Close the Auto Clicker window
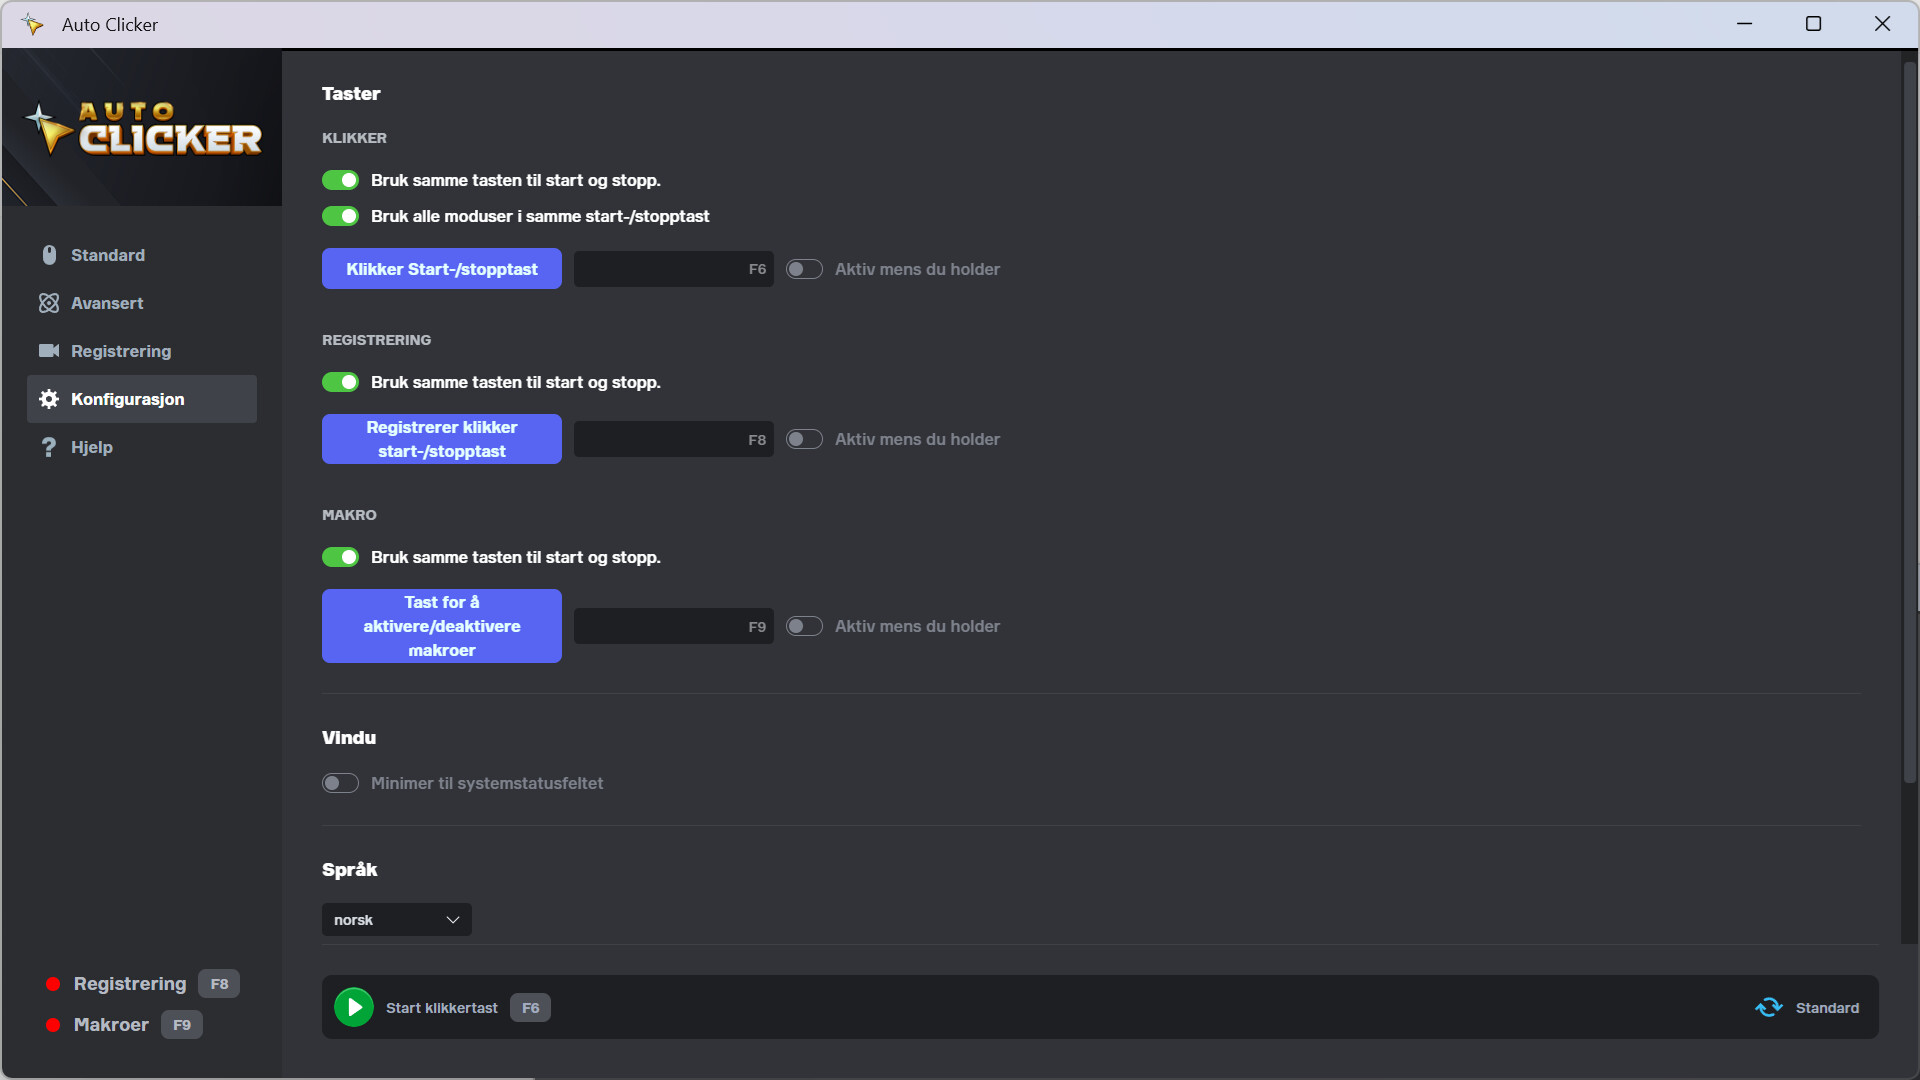This screenshot has width=1920, height=1080. [x=1882, y=24]
